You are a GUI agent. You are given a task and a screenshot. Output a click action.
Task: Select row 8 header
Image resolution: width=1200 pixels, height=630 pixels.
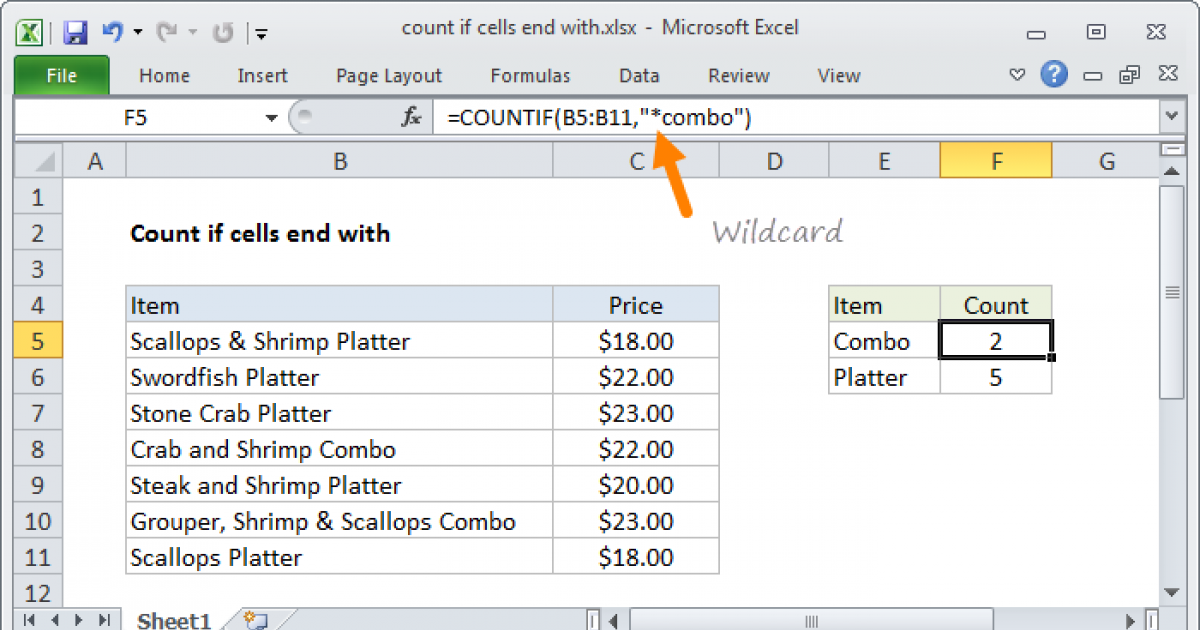(39, 449)
